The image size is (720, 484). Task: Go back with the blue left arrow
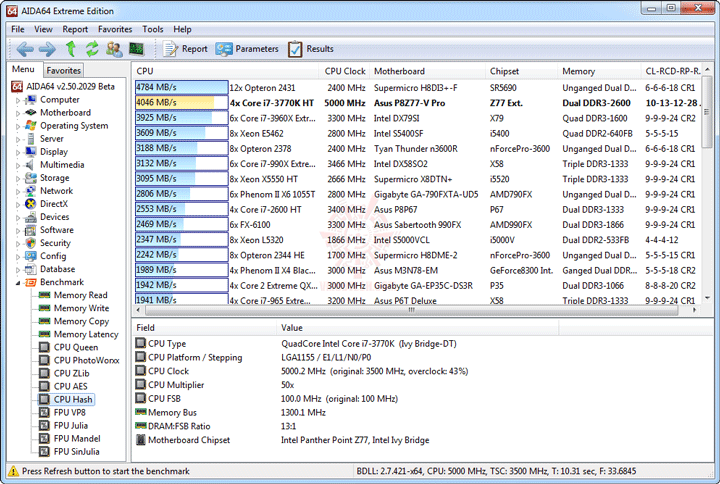(x=25, y=49)
